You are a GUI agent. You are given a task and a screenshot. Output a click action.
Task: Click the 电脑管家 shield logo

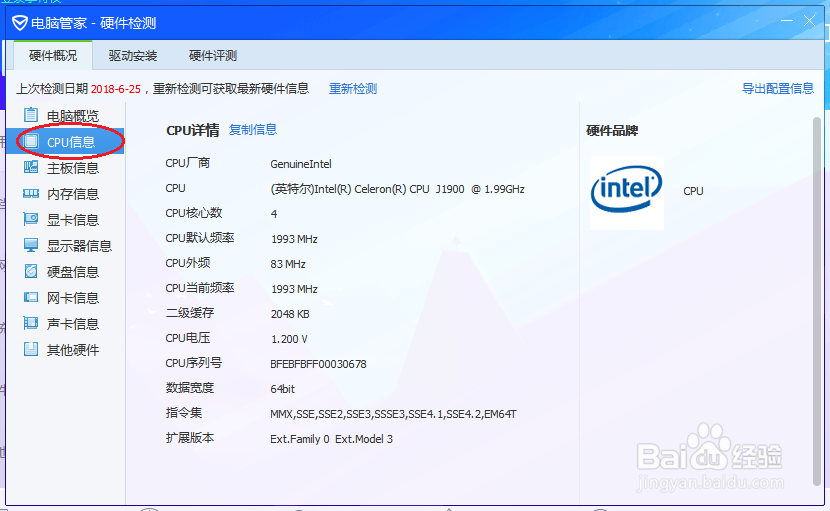coord(20,23)
